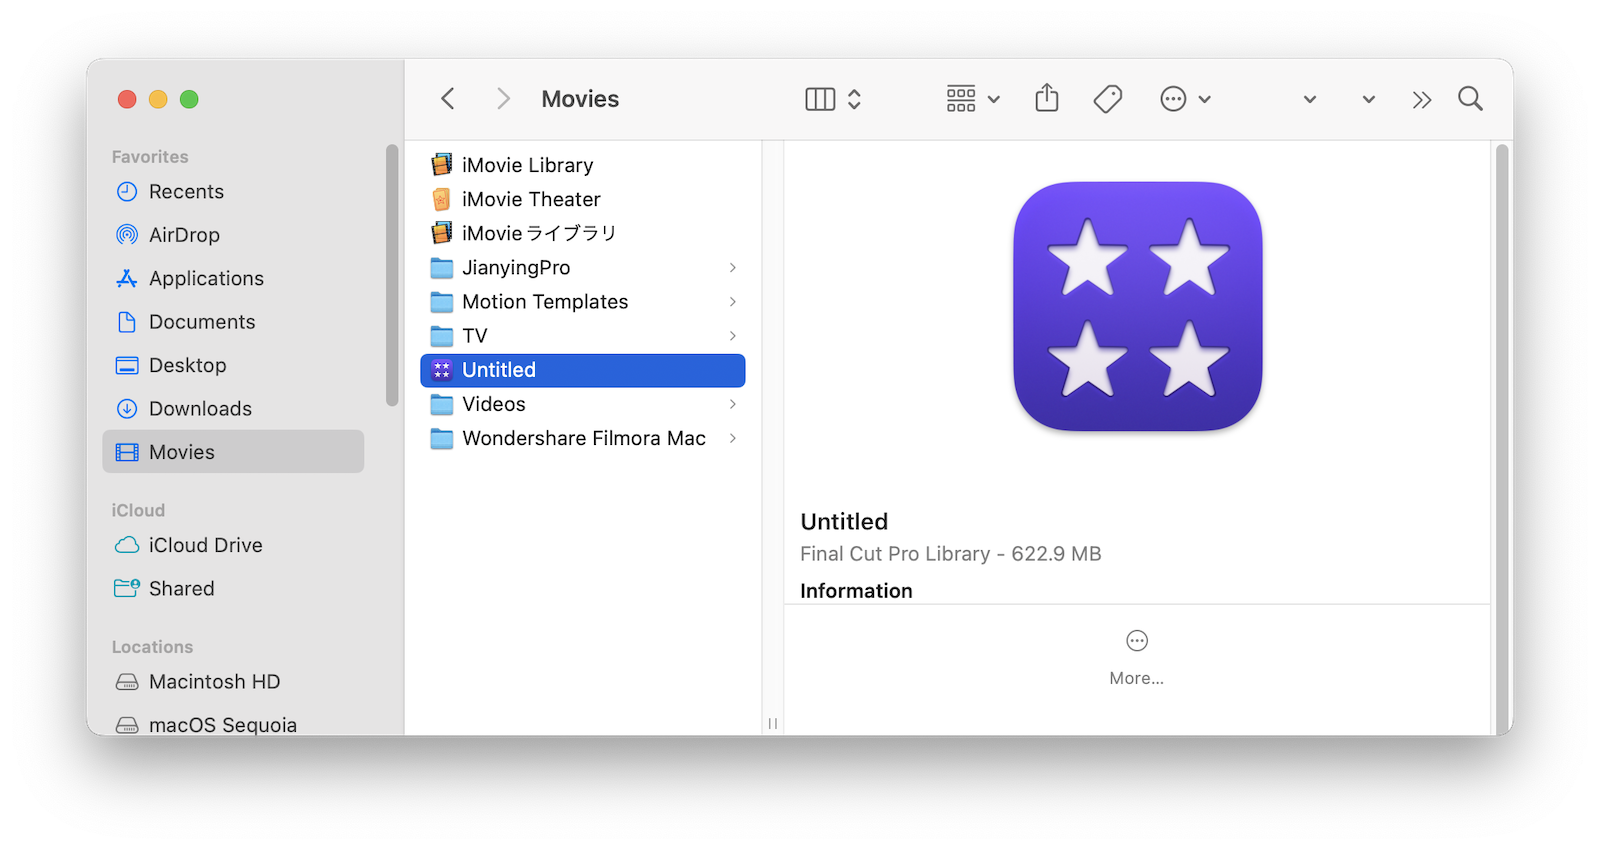
Task: Show more toolbar items with double chevron
Action: (x=1421, y=99)
